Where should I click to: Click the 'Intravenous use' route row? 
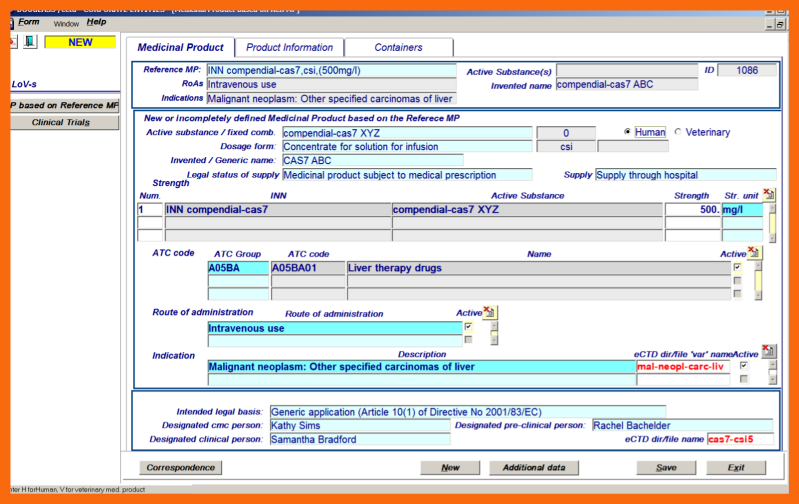point(335,328)
